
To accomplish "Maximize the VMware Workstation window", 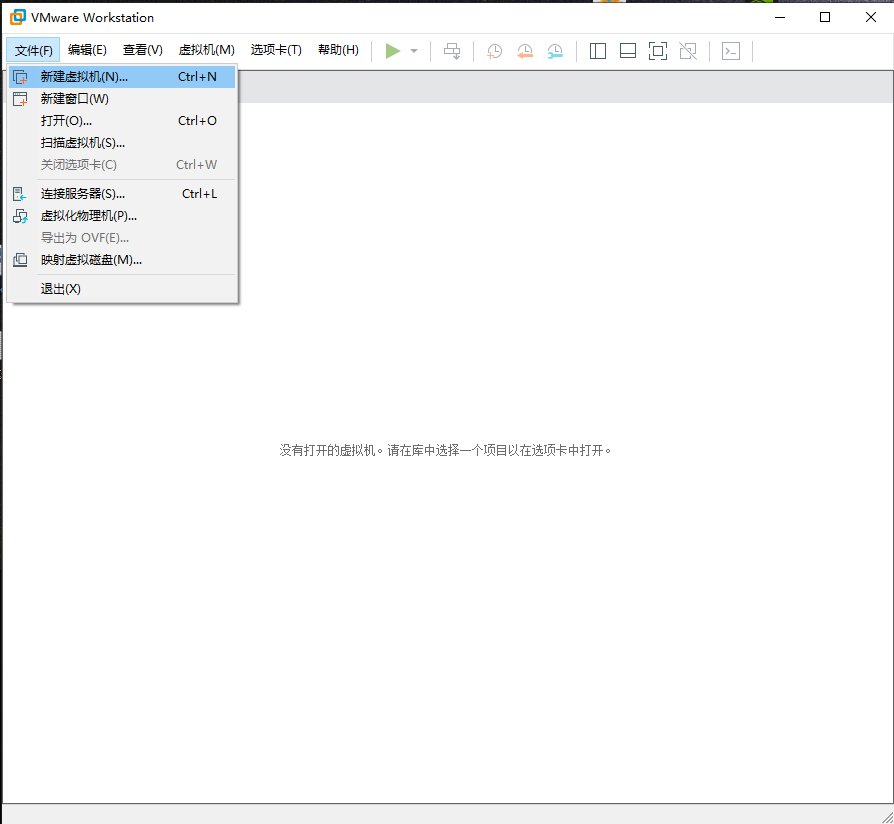I will point(825,17).
